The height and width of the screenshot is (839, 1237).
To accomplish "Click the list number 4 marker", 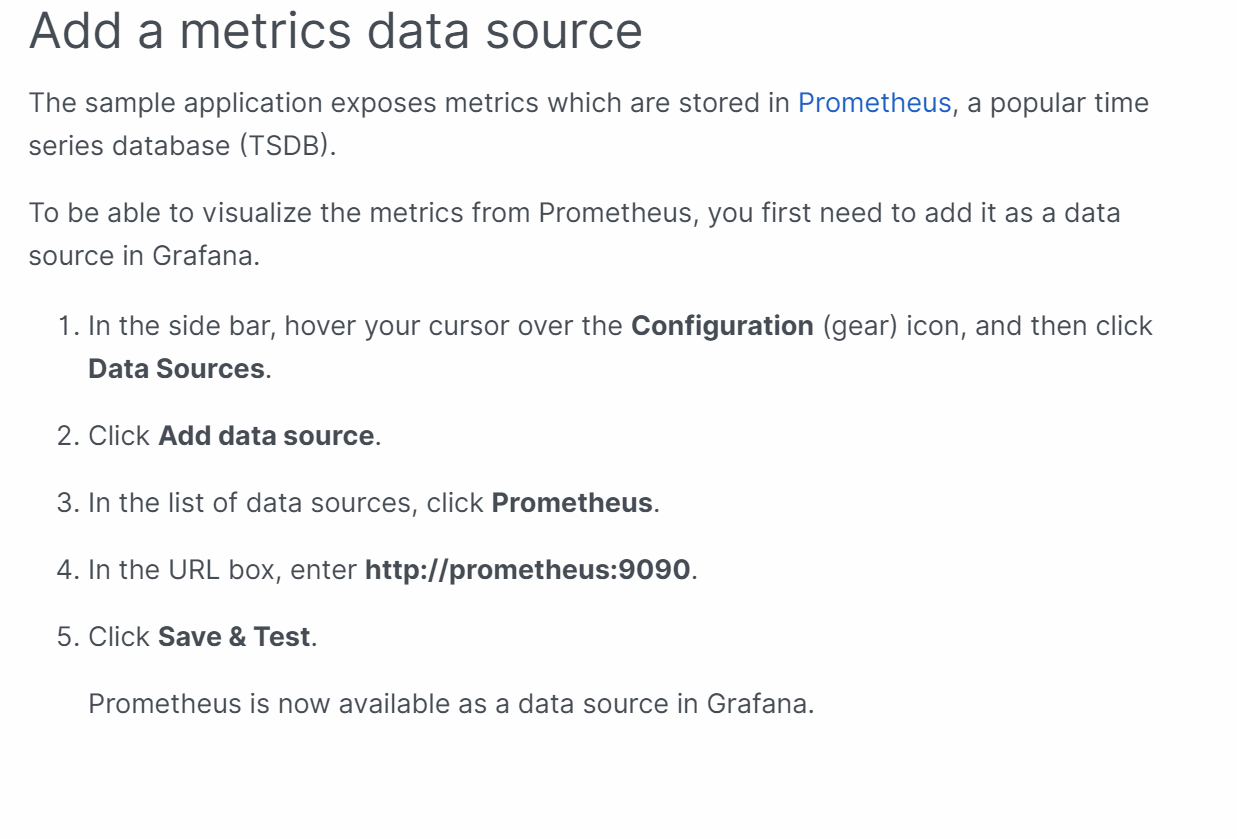I will point(68,570).
